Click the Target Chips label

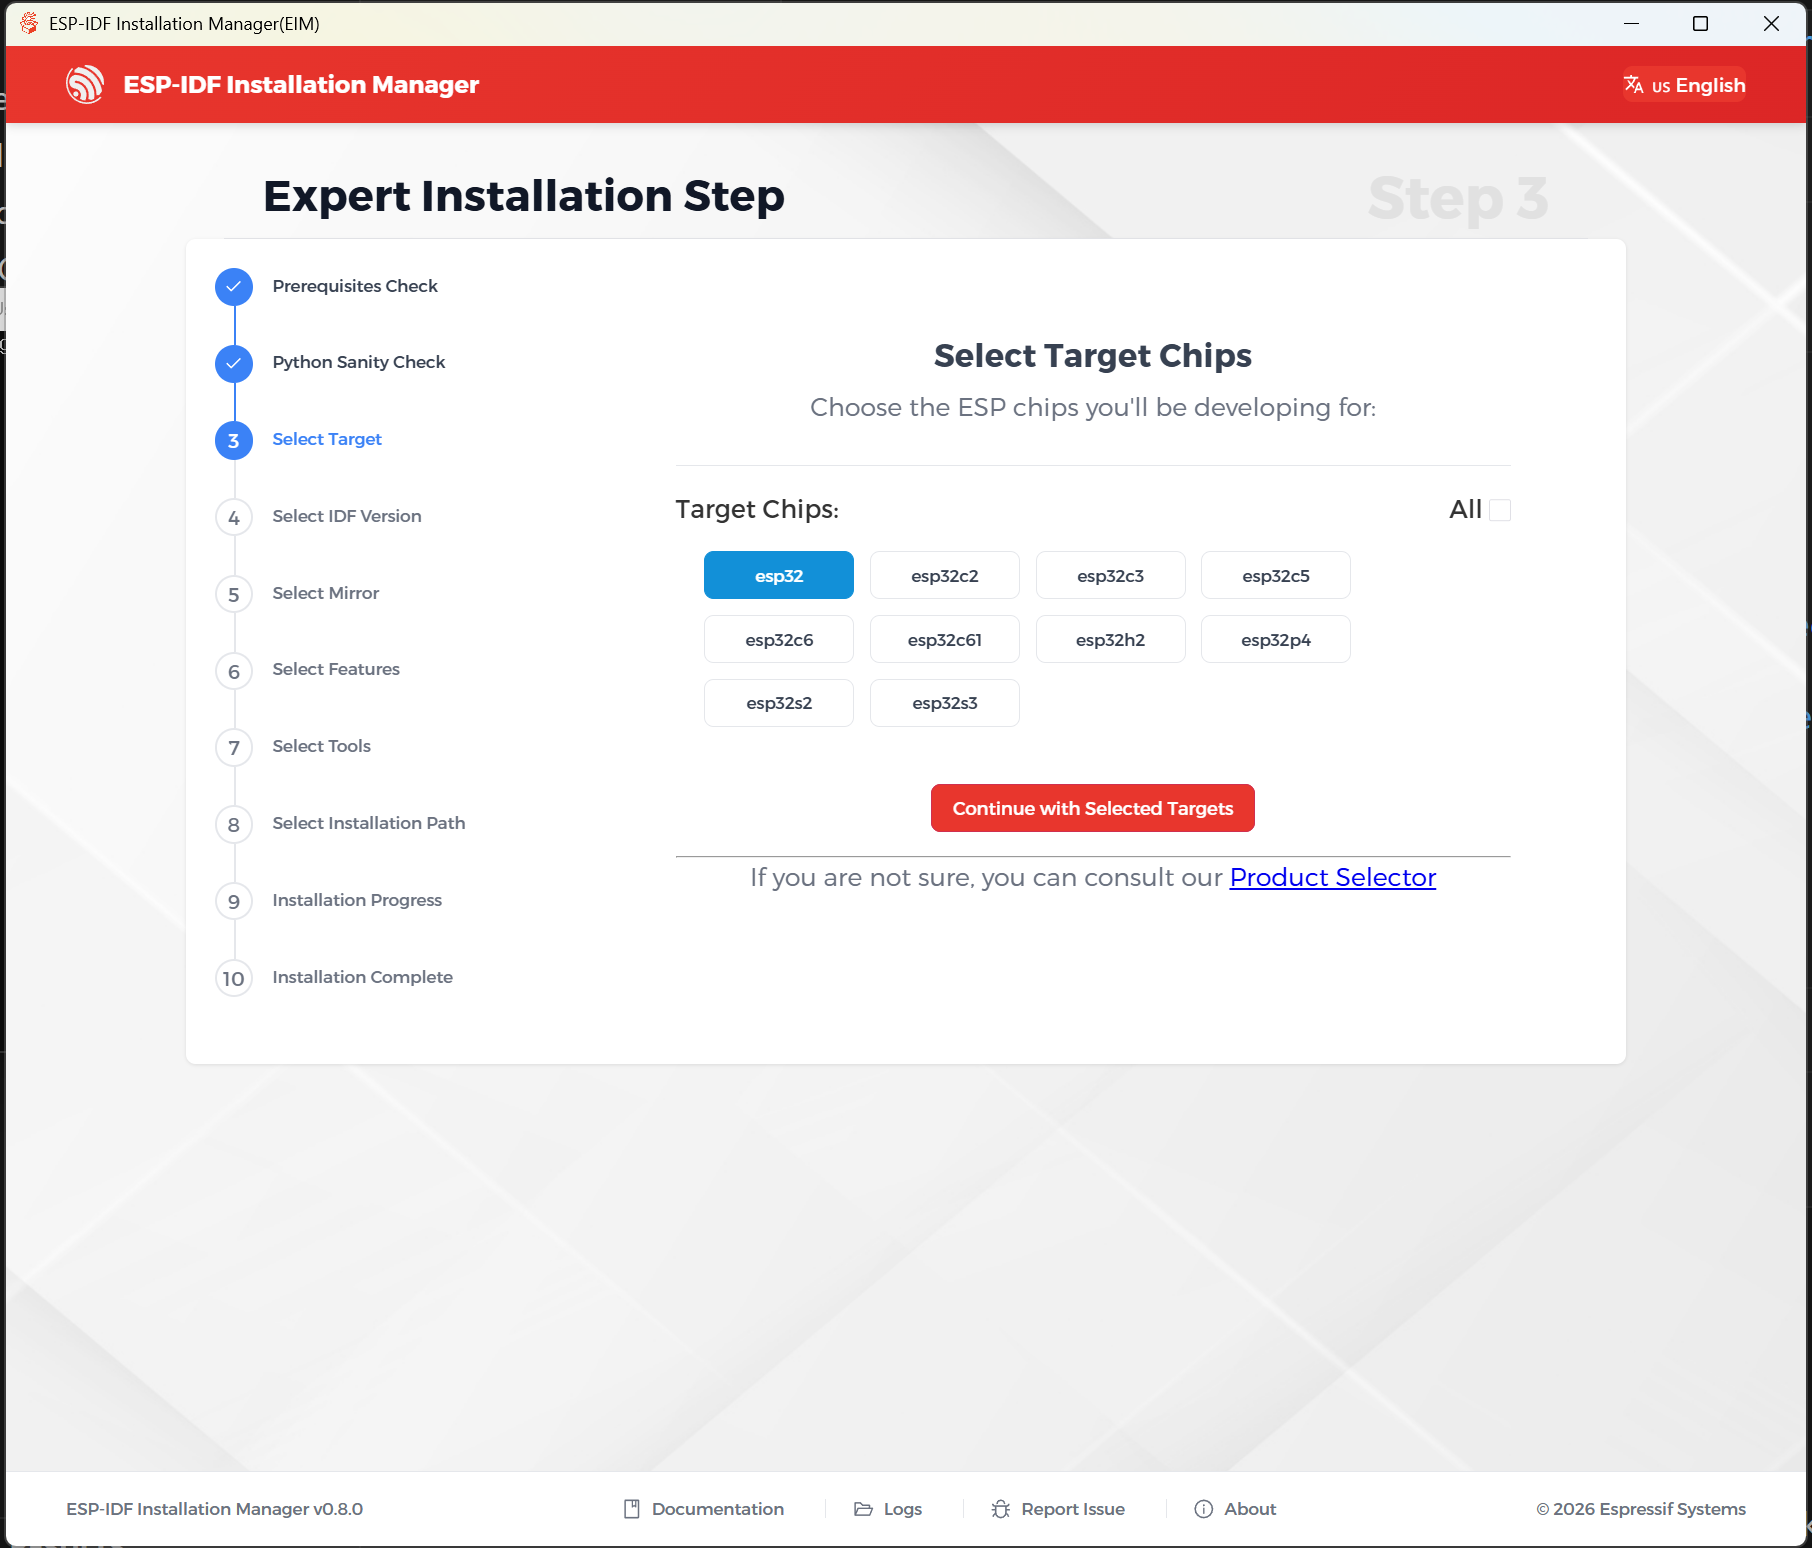click(757, 510)
